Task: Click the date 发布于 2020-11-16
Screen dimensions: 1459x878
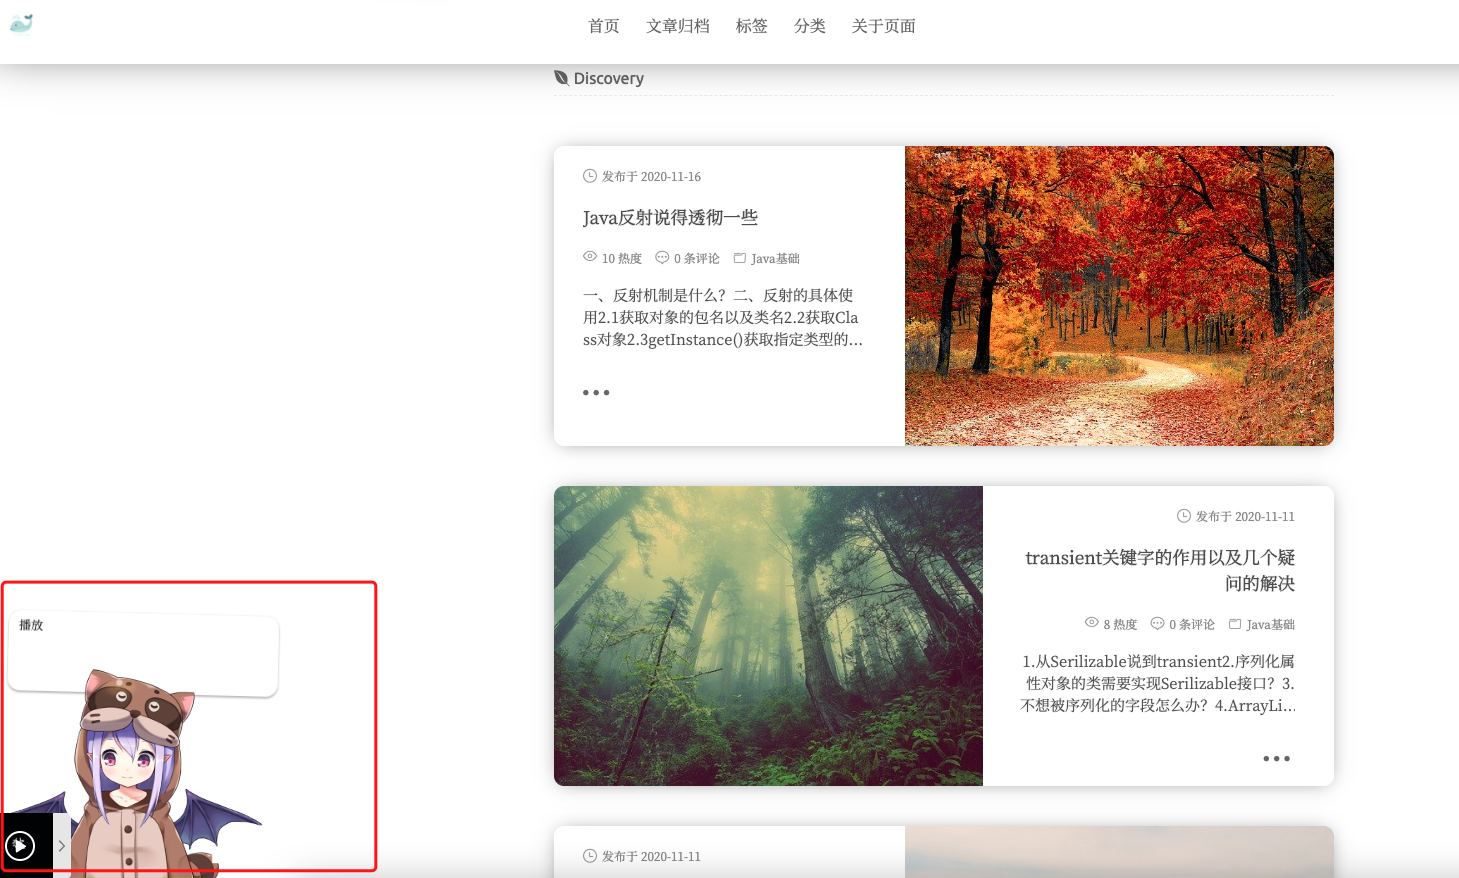Action: (651, 177)
